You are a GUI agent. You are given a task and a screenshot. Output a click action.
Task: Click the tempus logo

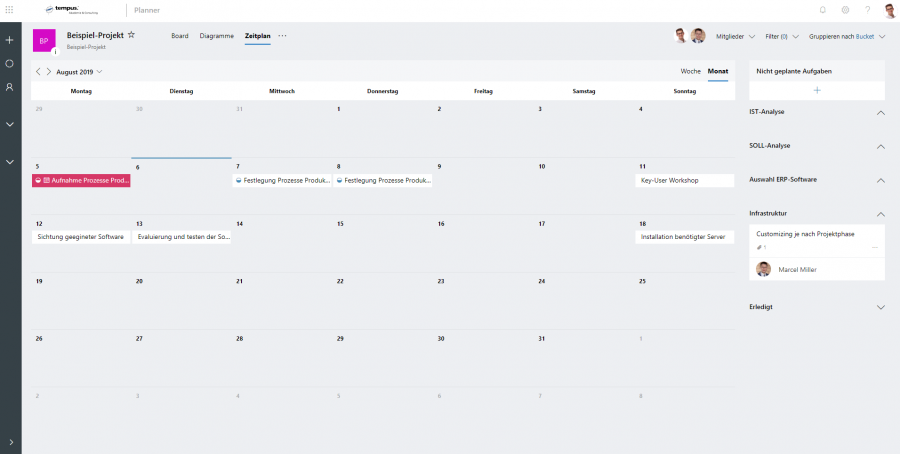tap(72, 10)
